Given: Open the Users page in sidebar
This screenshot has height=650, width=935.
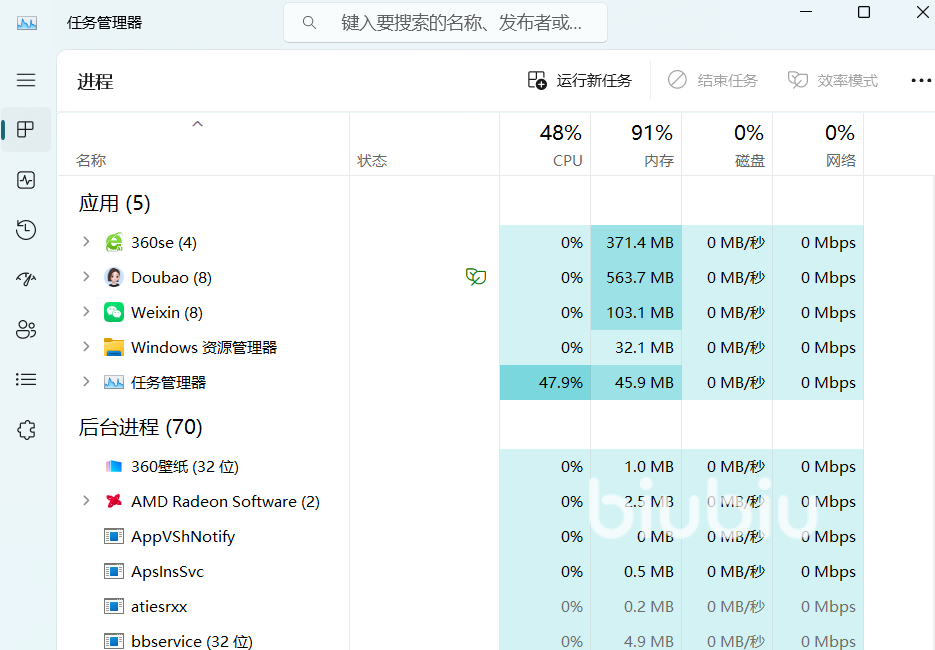Looking at the screenshot, I should point(26,329).
